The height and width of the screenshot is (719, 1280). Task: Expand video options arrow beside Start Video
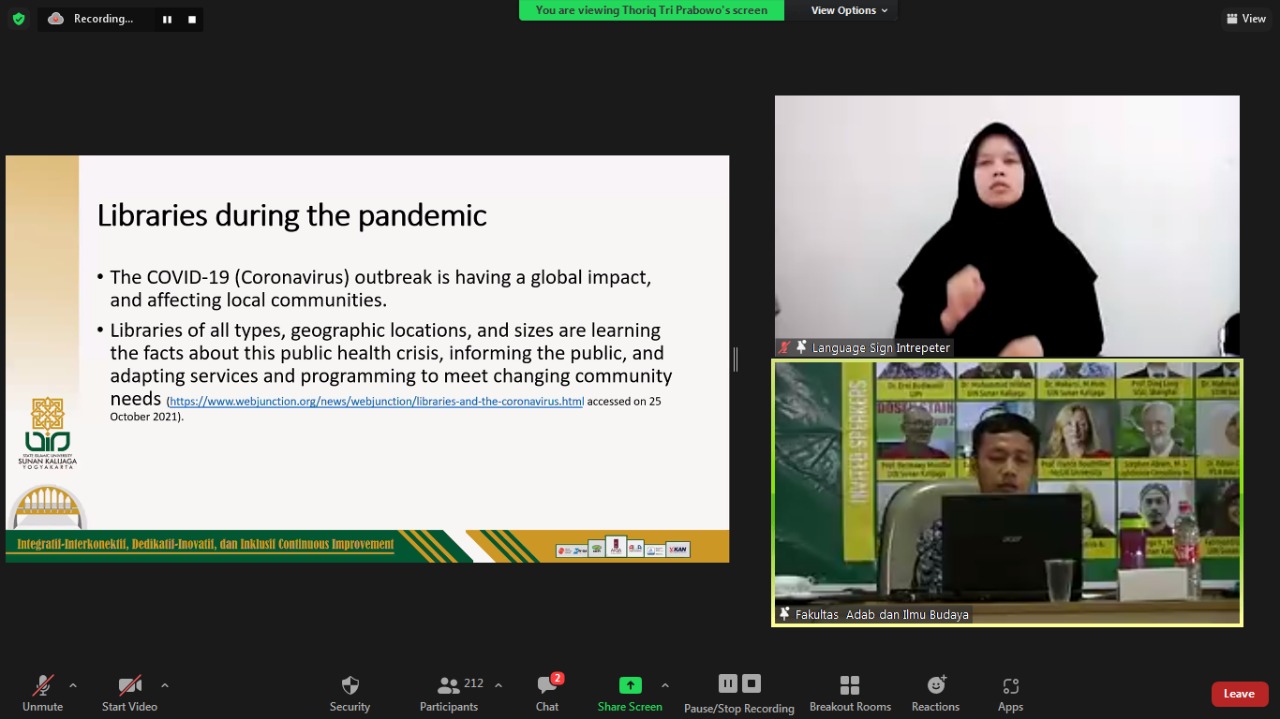165,686
